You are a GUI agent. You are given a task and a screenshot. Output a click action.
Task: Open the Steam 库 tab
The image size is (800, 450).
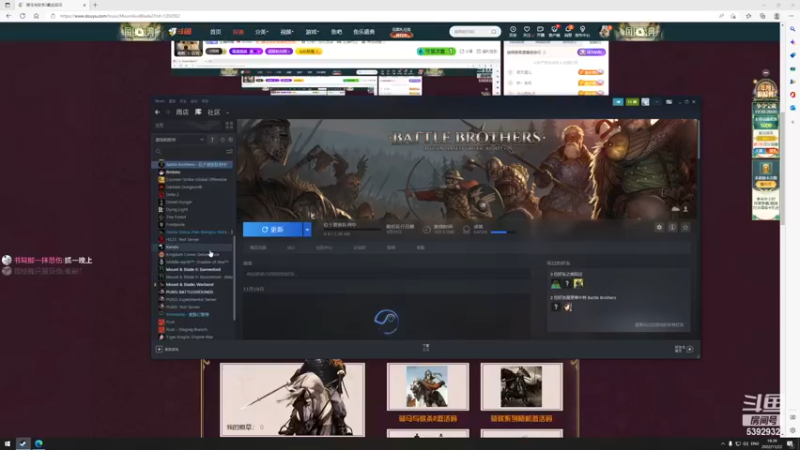pyautogui.click(x=198, y=112)
